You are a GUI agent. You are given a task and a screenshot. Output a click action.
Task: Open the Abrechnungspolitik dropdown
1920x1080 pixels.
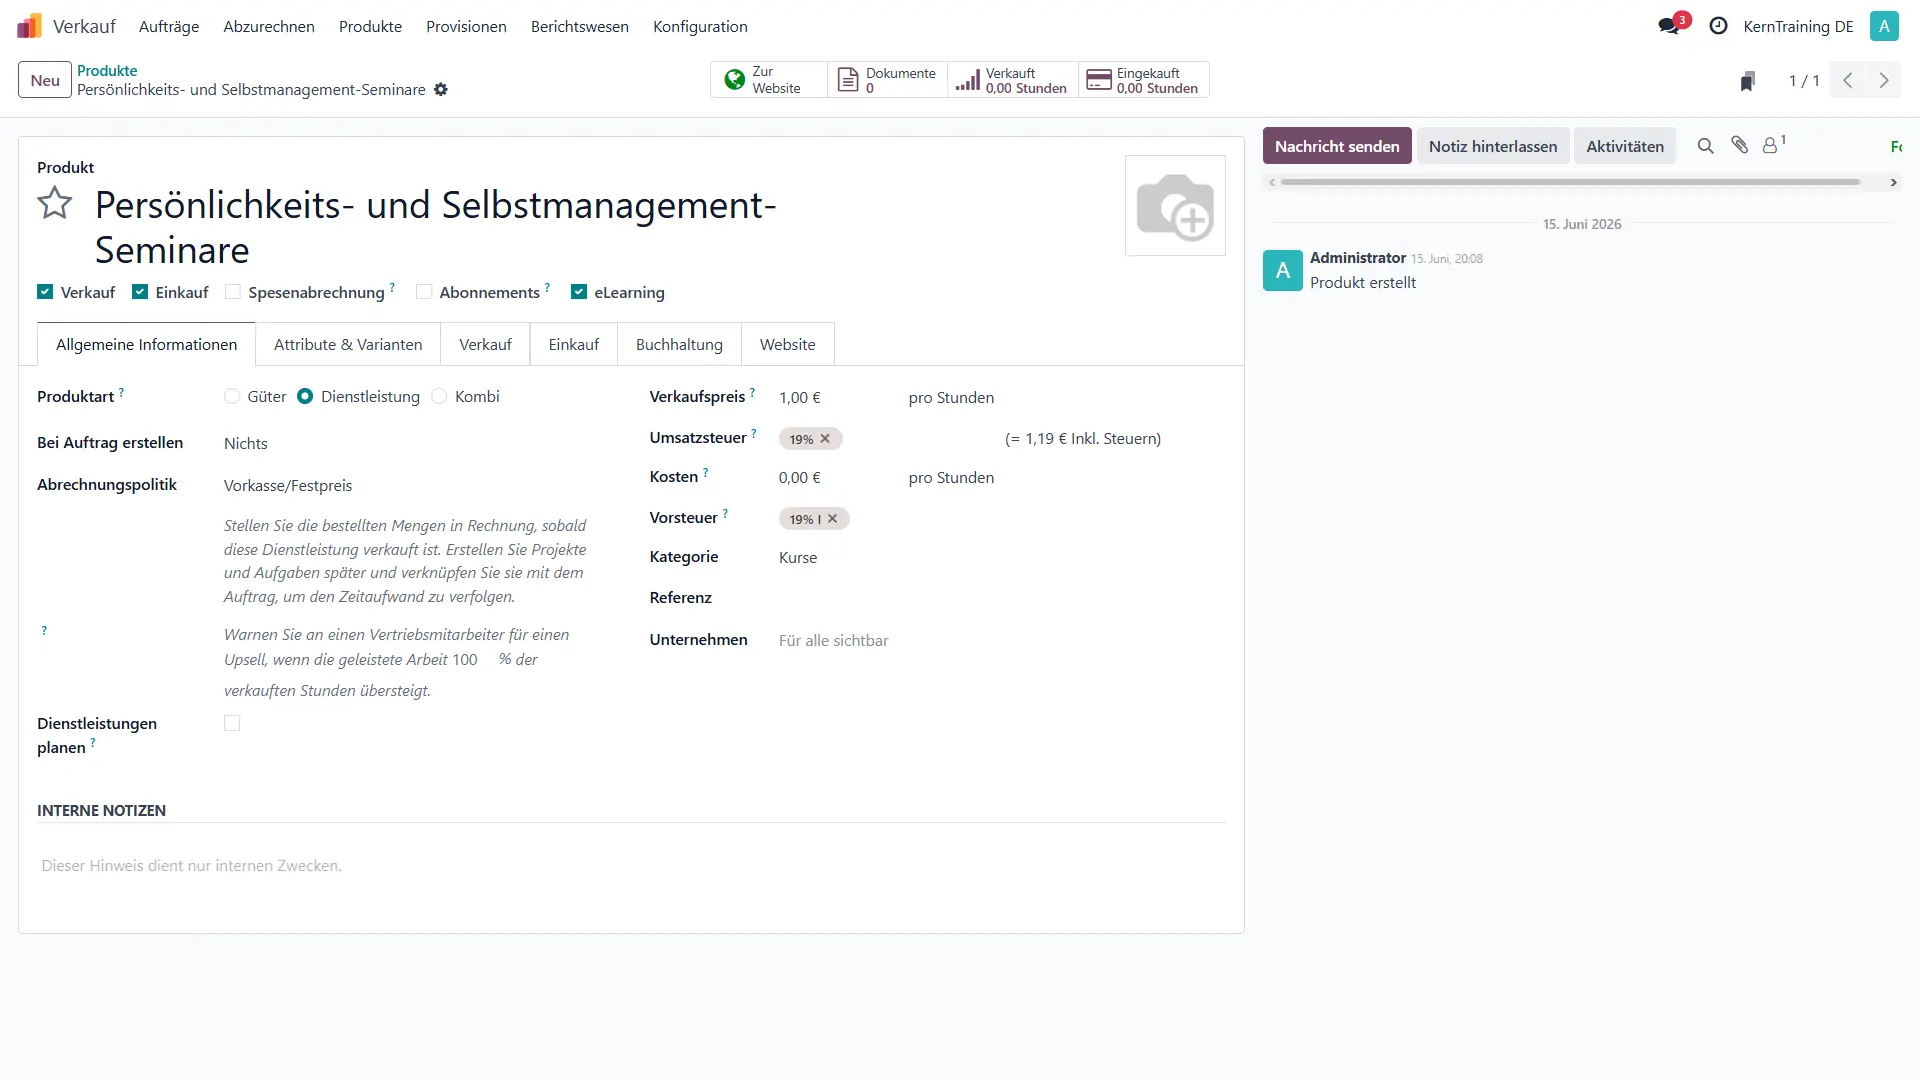[x=410, y=486]
